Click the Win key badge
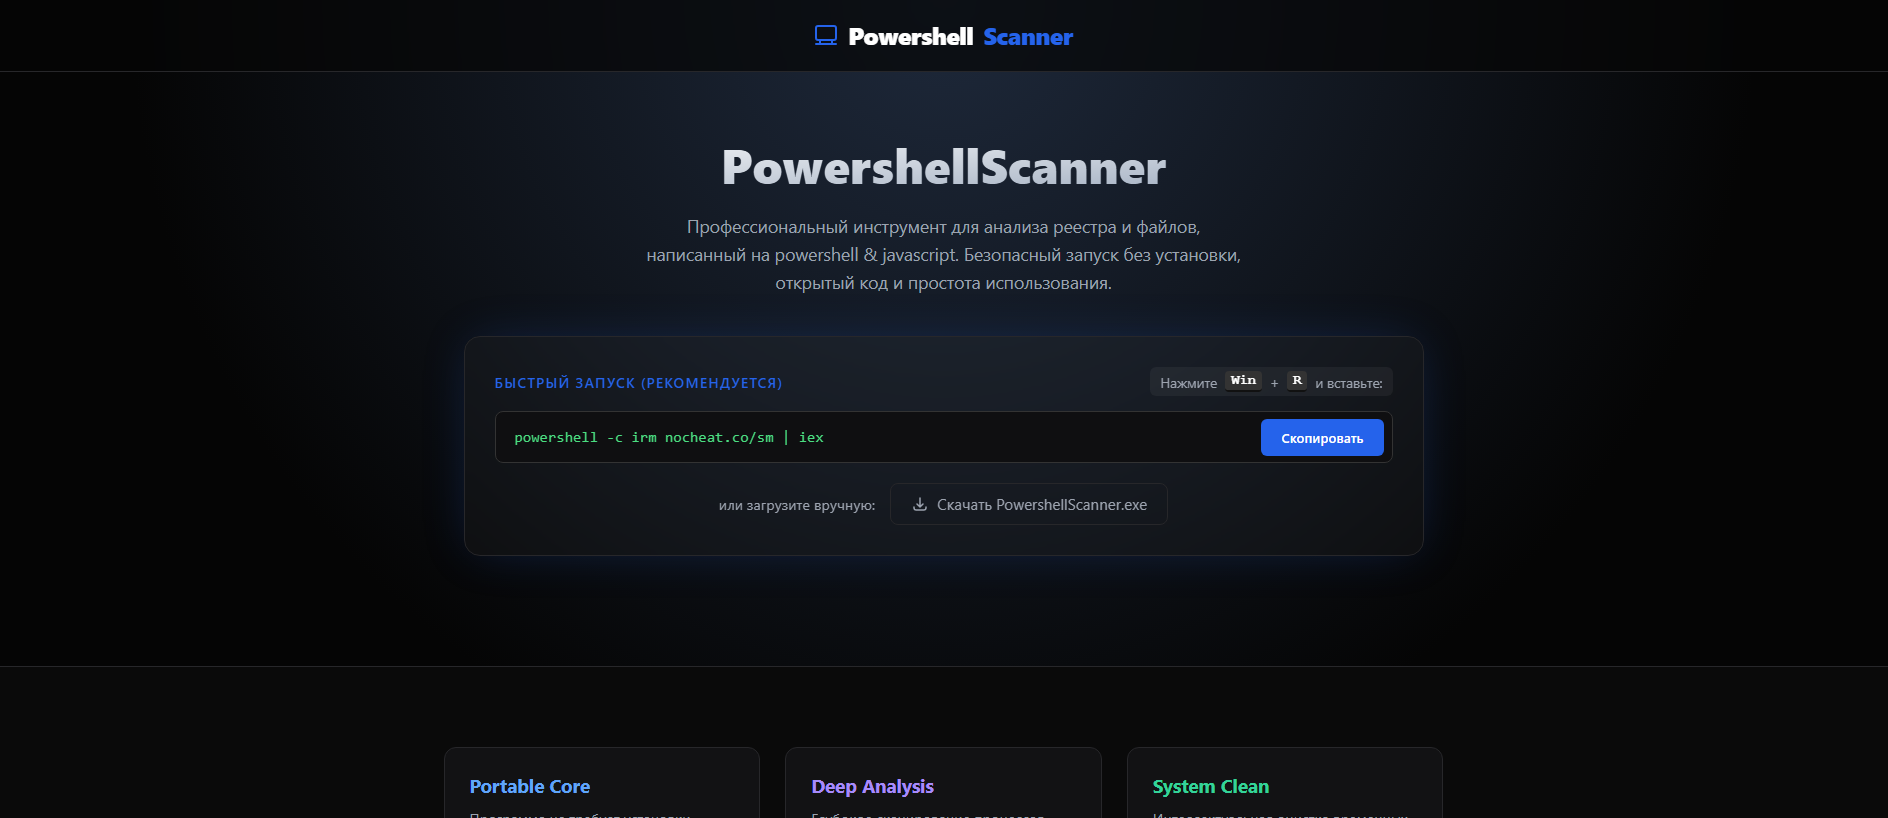 tap(1243, 381)
